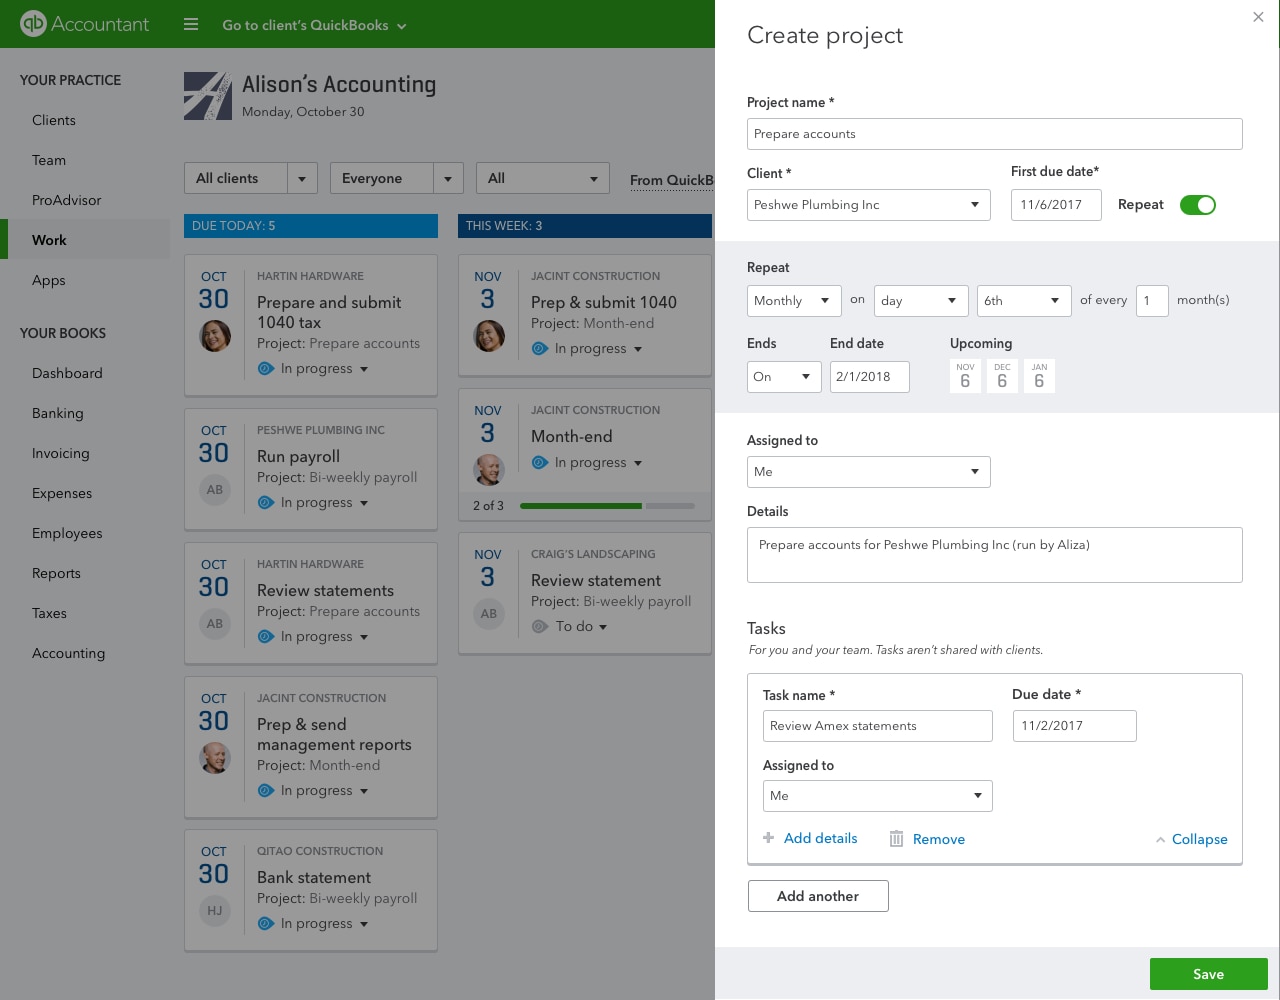Viewport: 1280px width, 1000px height.
Task: Click avatar on Month-end card
Action: click(489, 470)
